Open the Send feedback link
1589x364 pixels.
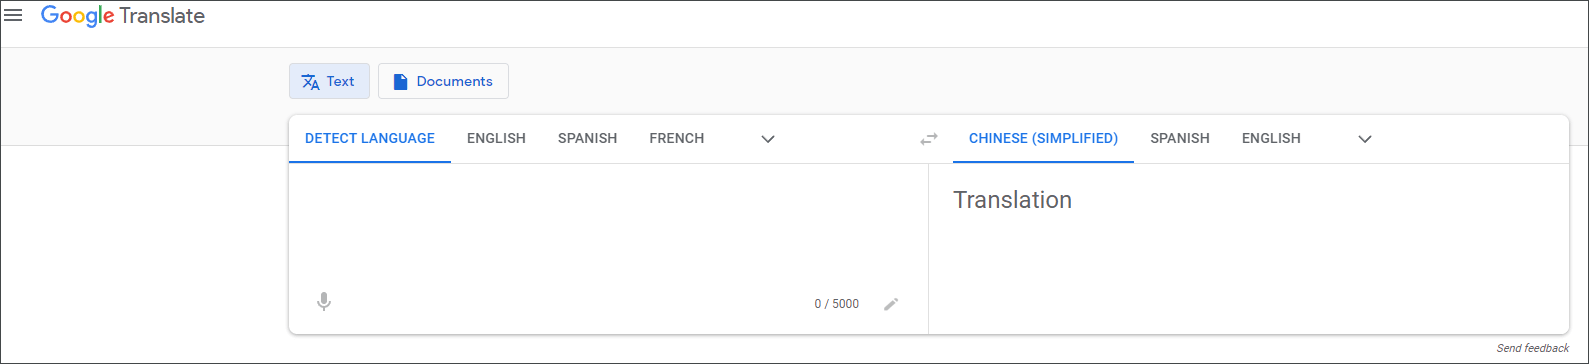[1533, 348]
